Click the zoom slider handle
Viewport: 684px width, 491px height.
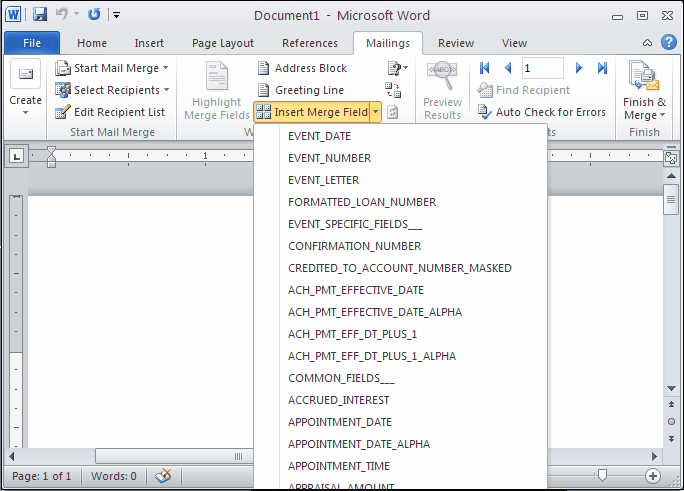point(602,476)
